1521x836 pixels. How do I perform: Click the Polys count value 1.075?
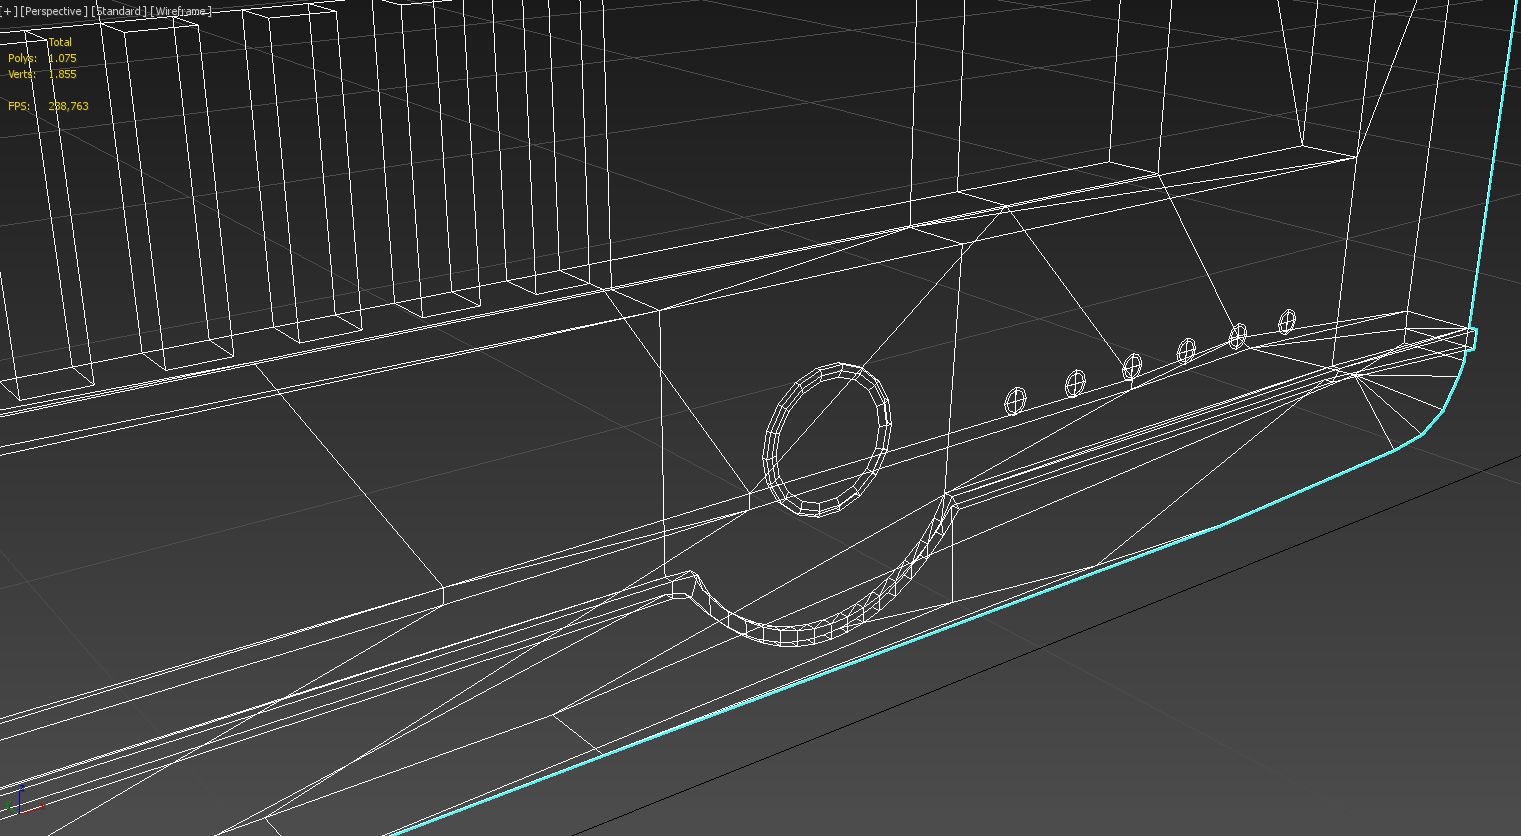click(62, 58)
